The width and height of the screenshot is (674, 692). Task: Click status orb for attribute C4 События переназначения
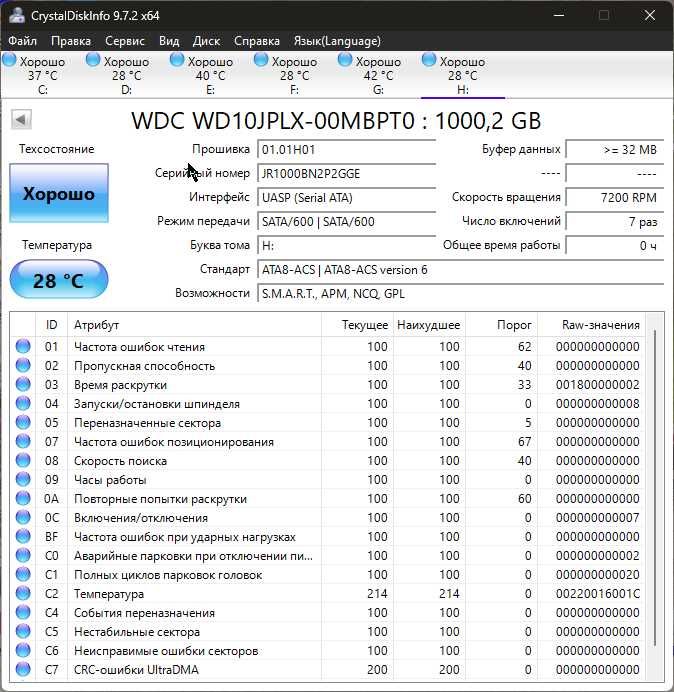23,612
